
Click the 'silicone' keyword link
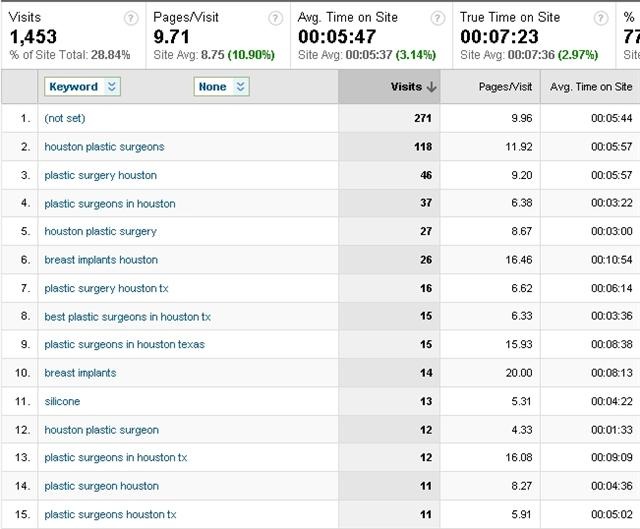[62, 401]
